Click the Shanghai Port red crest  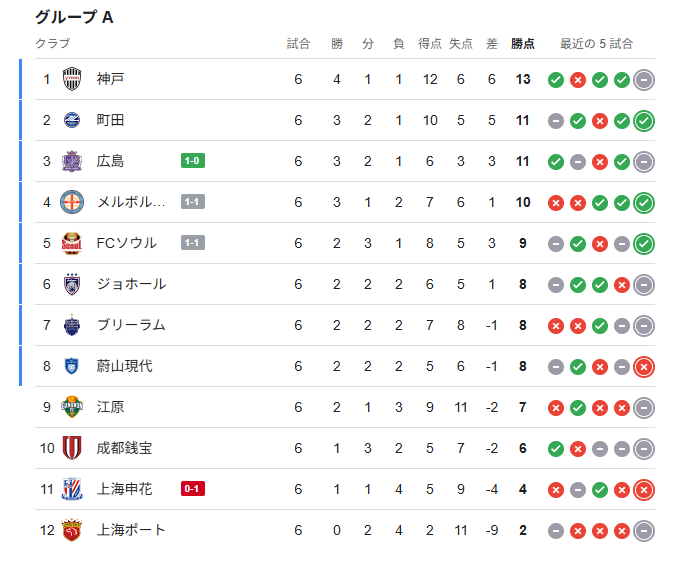tap(73, 530)
